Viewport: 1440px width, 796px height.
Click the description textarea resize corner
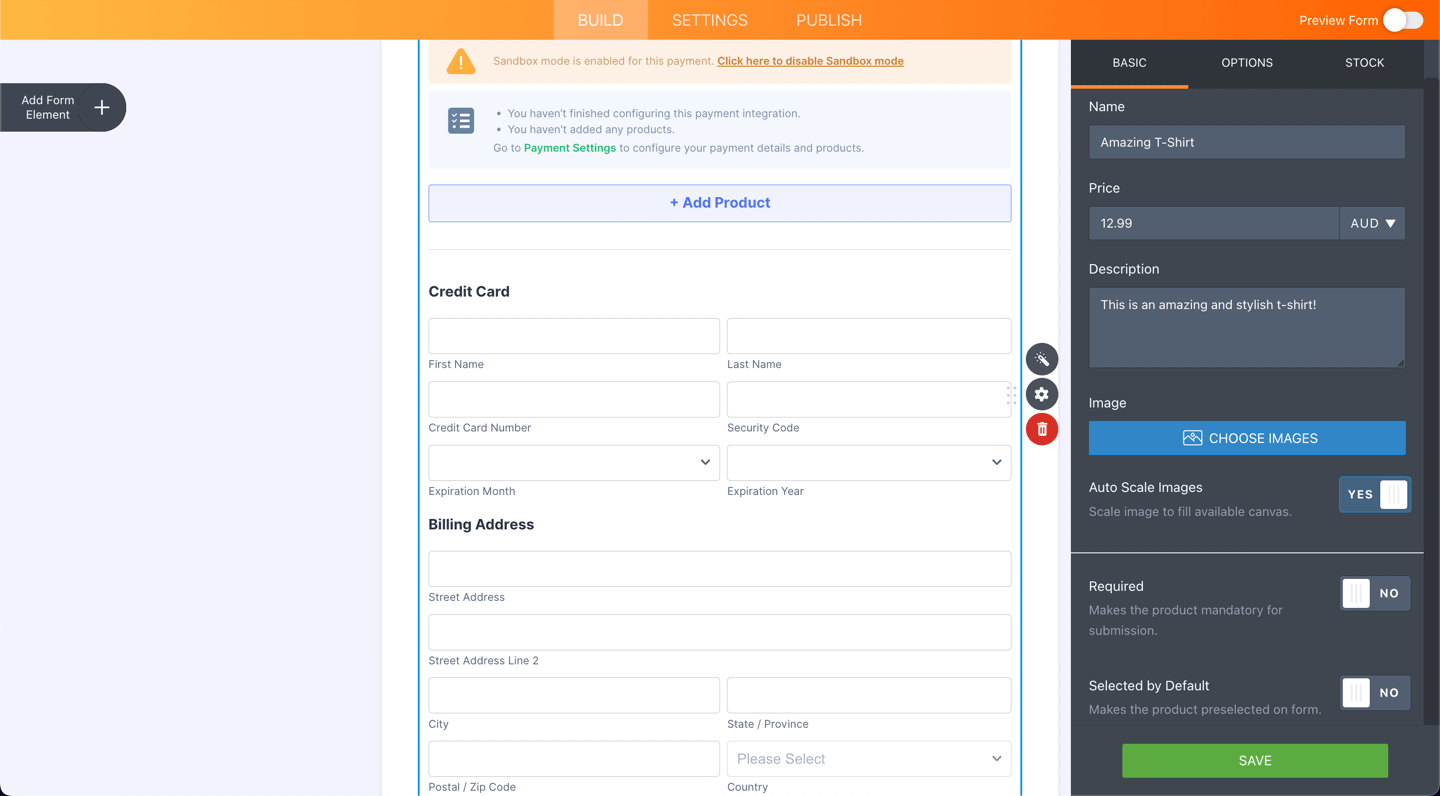[1400, 362]
